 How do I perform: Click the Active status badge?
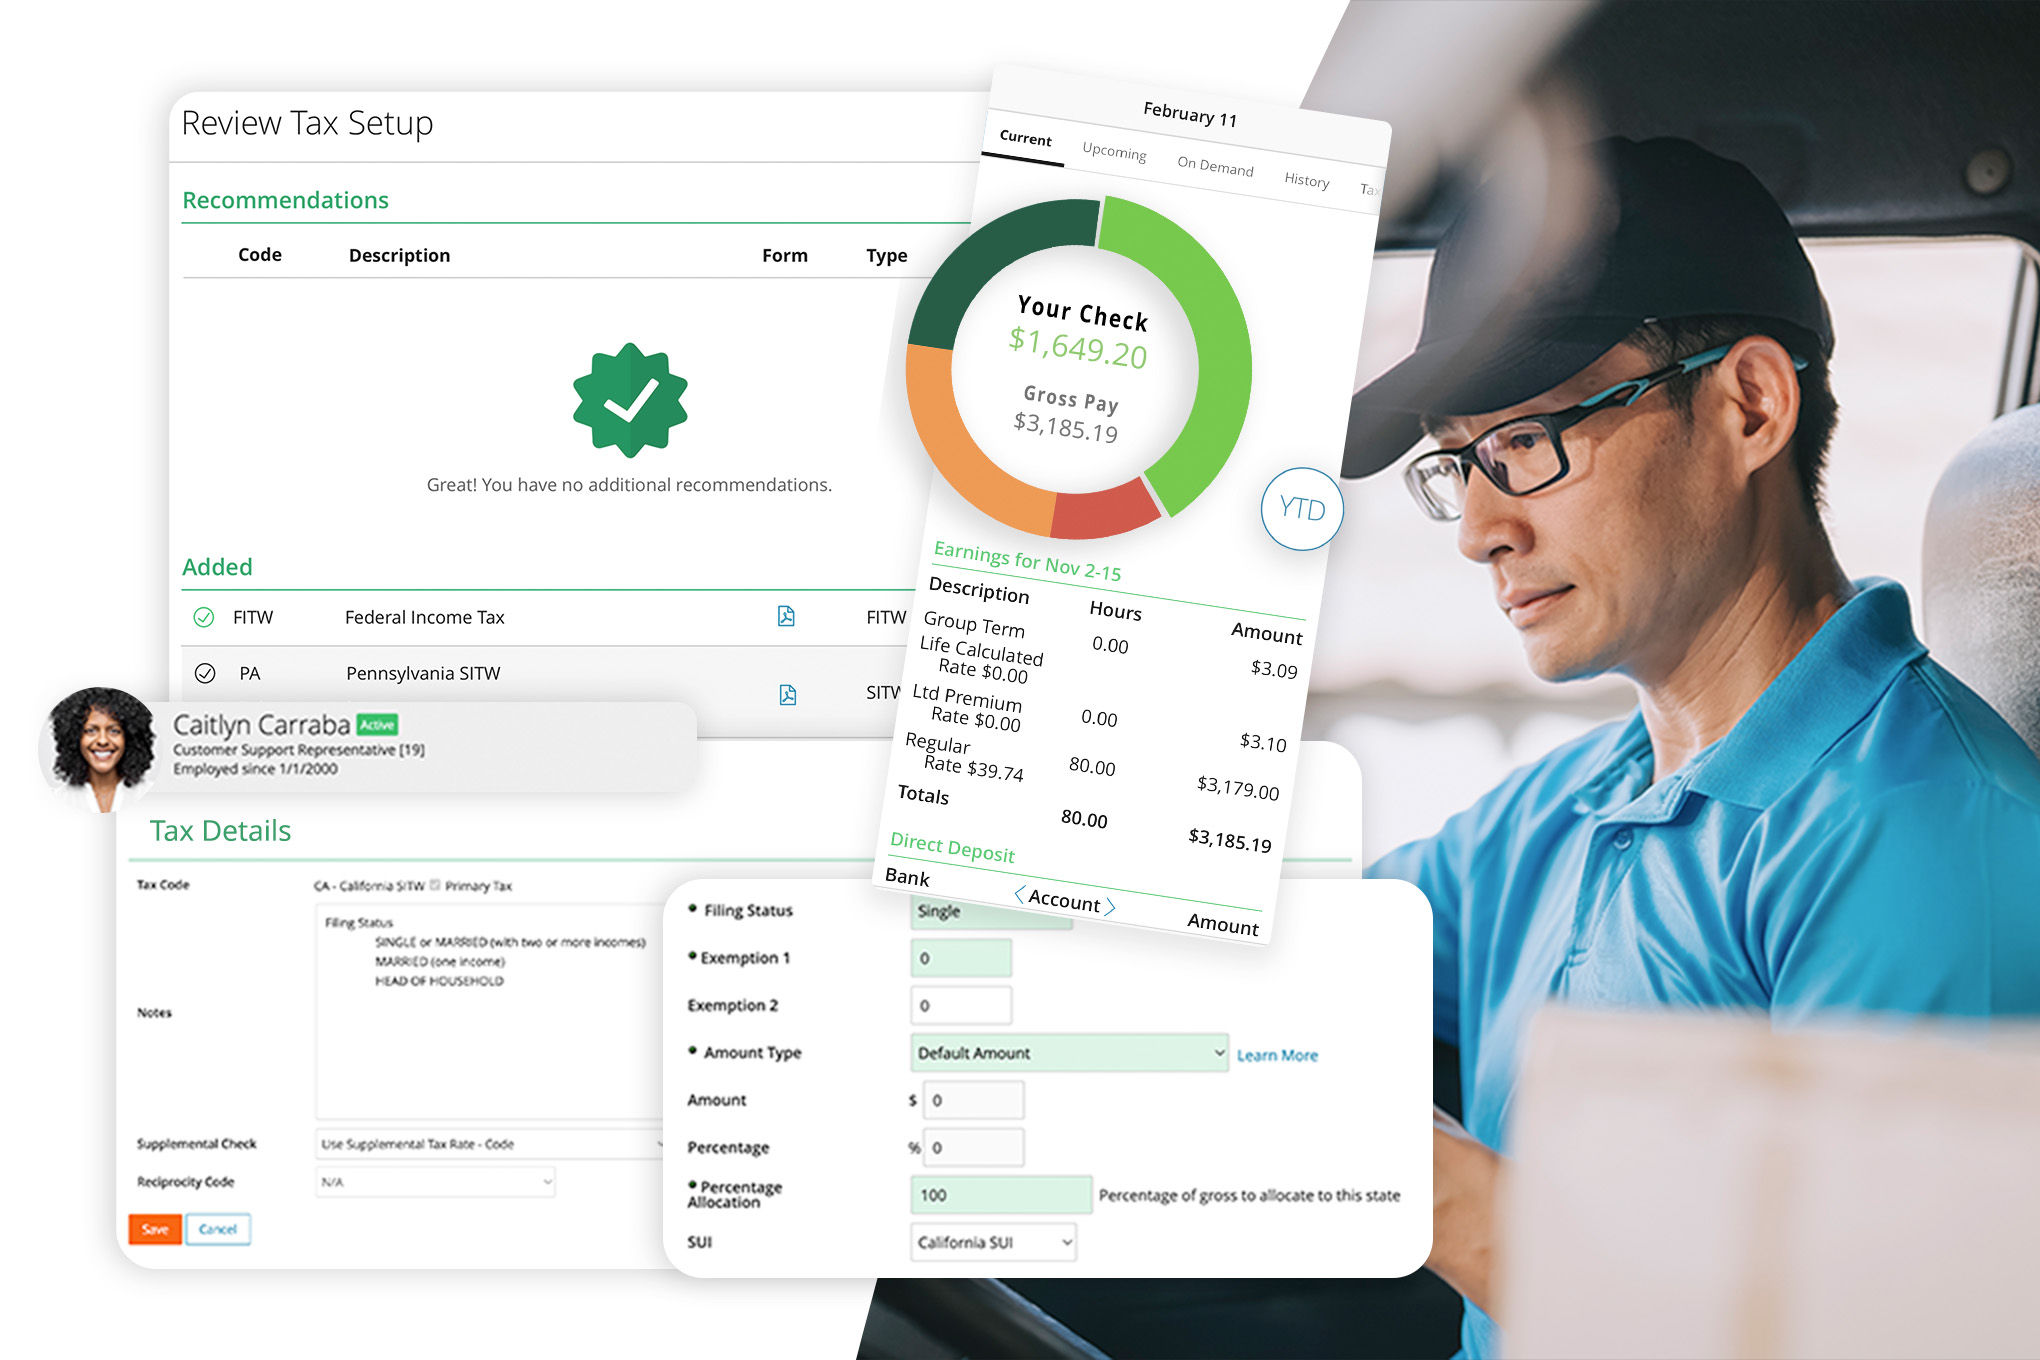[x=377, y=725]
